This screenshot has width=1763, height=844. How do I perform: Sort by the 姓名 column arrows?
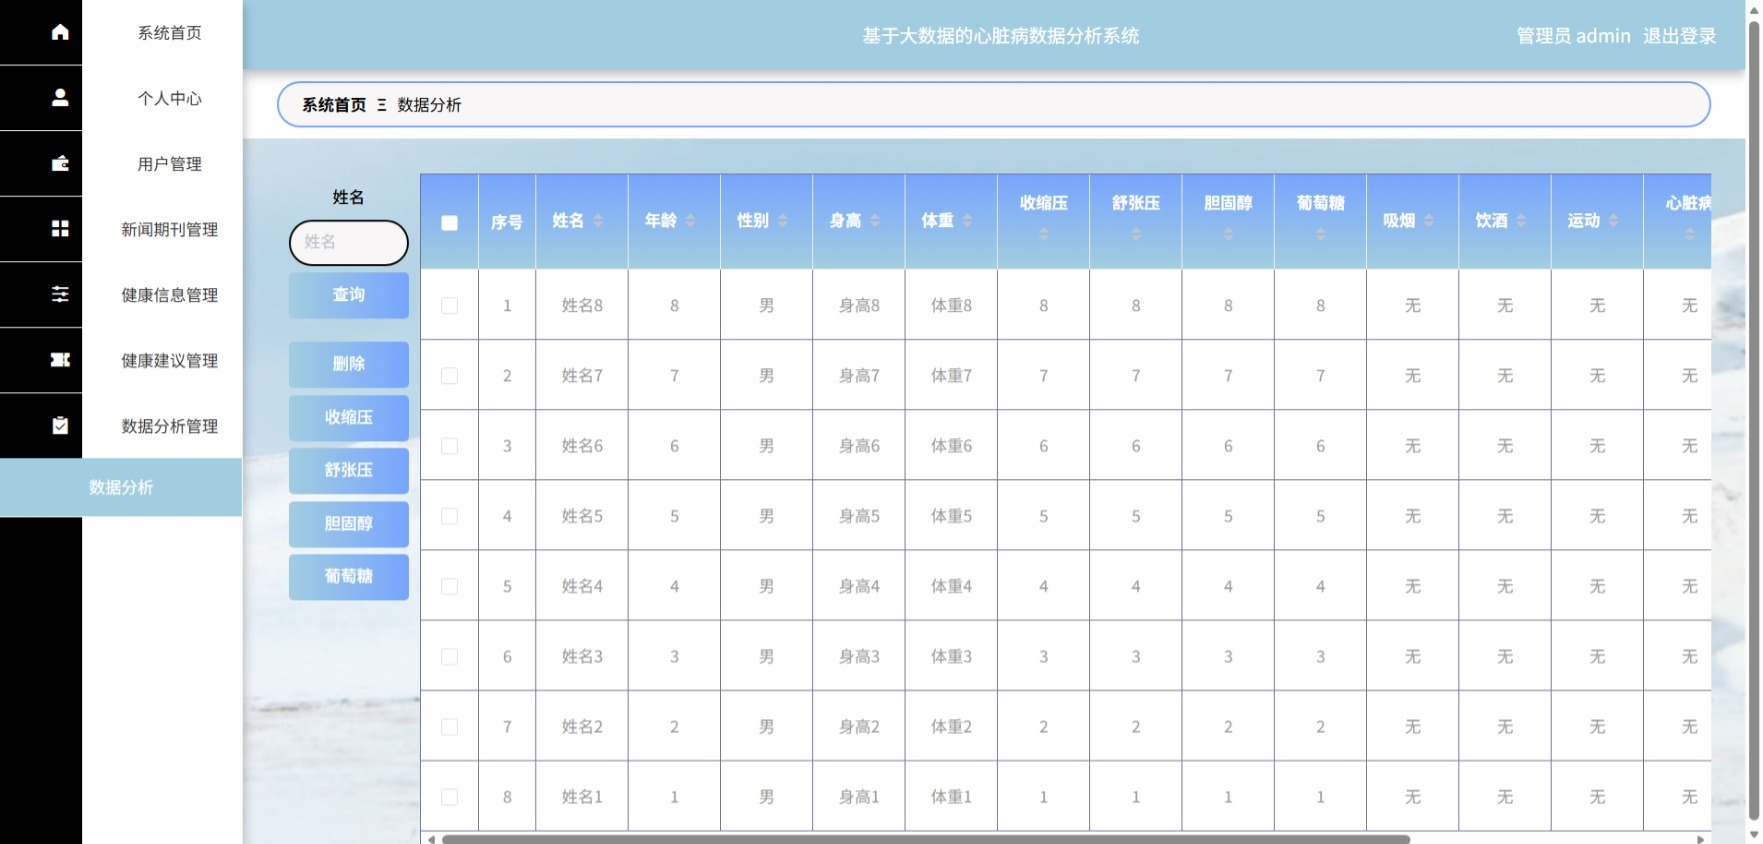(598, 220)
